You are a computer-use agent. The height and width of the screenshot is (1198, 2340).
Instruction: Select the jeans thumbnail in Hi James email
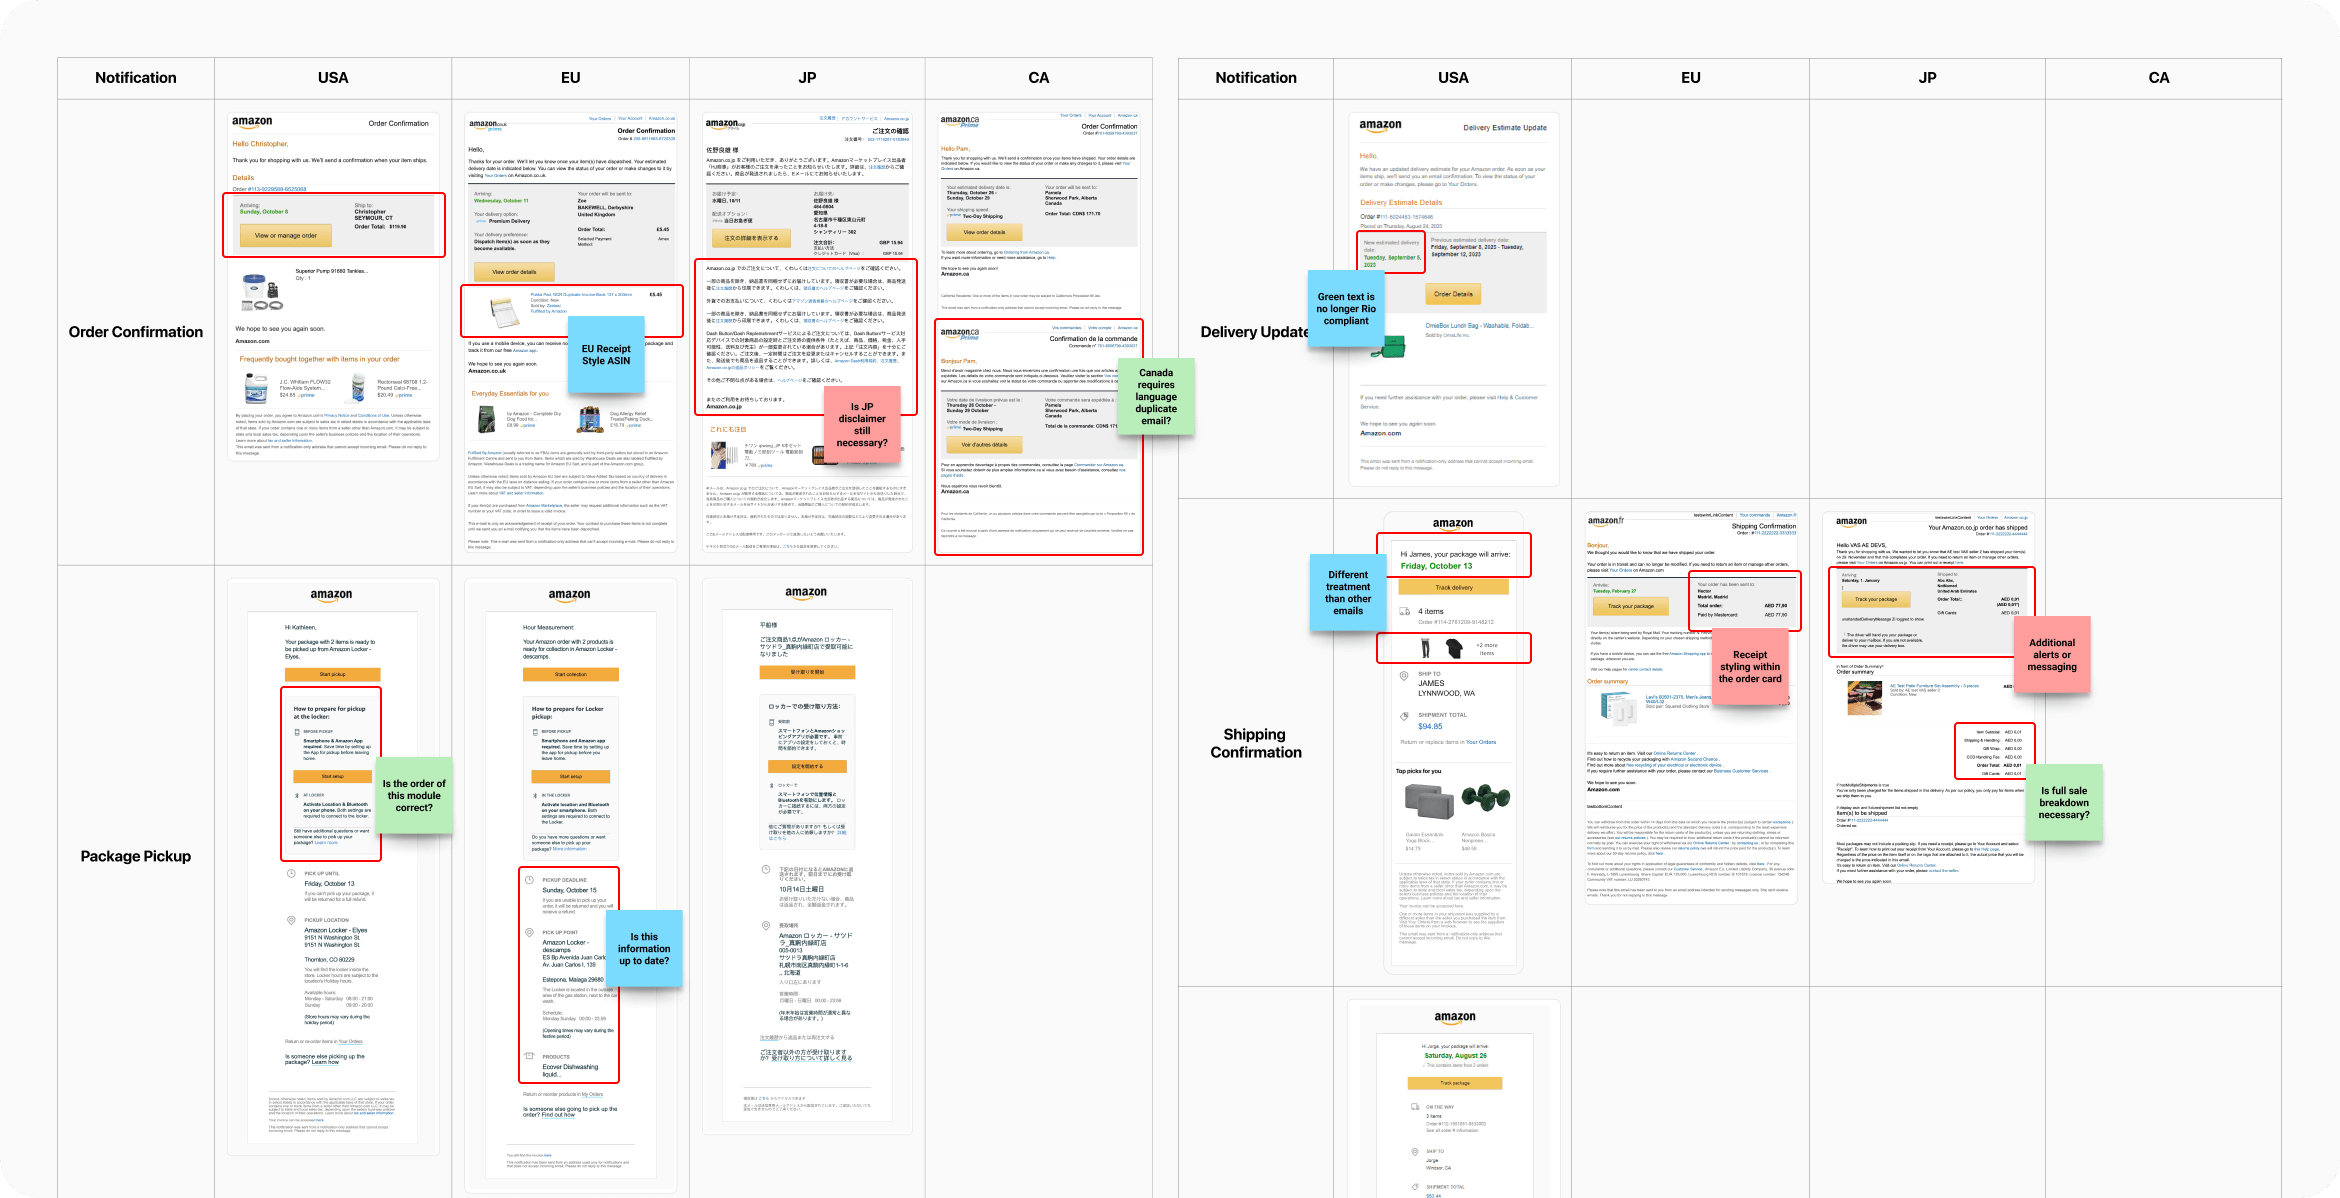[1426, 648]
